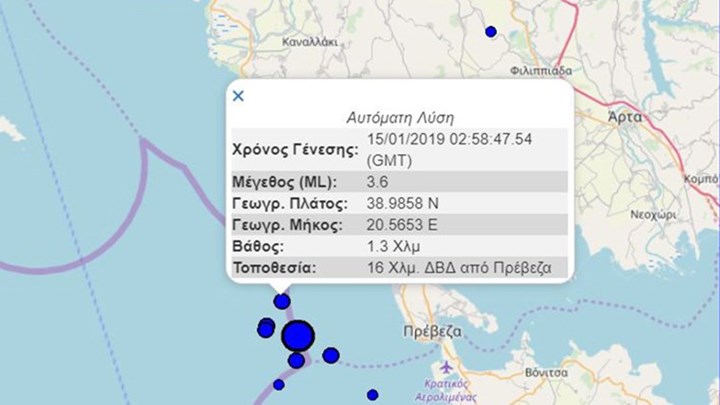Click the Νεοχώρι village label
Screen dimensions: 720x405
click(653, 215)
